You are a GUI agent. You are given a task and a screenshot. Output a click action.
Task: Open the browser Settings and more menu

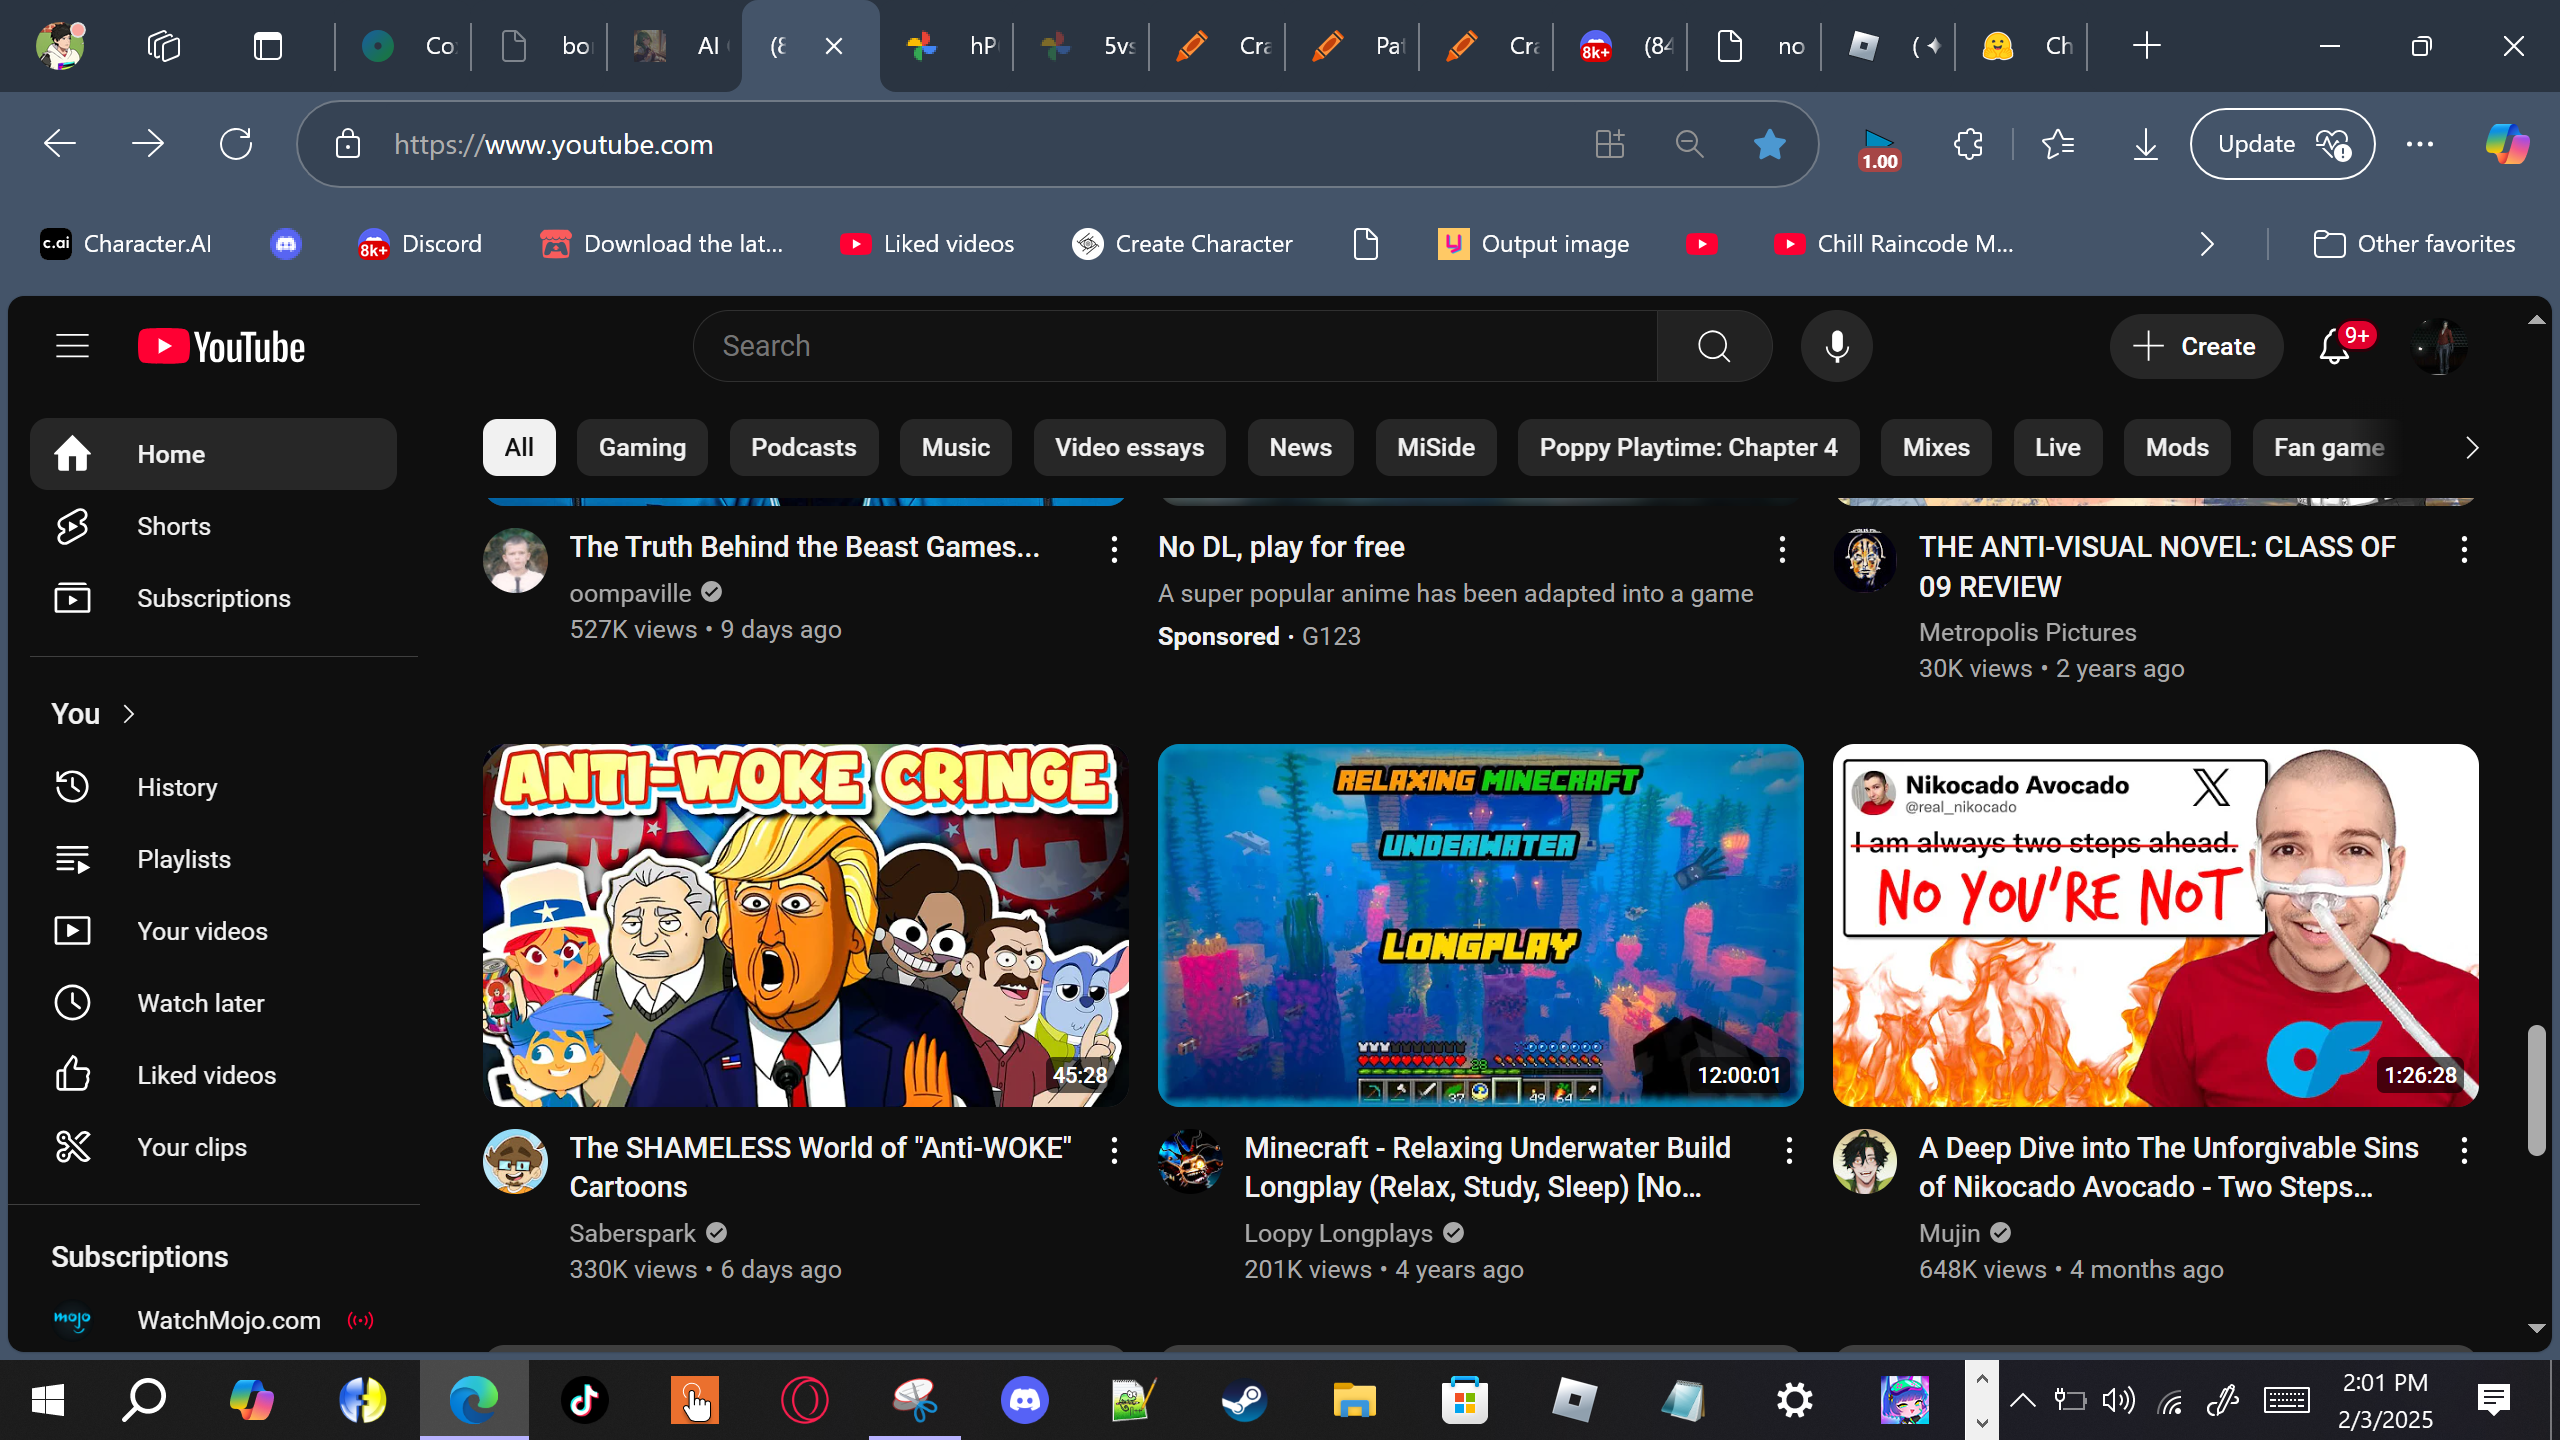2419,144
